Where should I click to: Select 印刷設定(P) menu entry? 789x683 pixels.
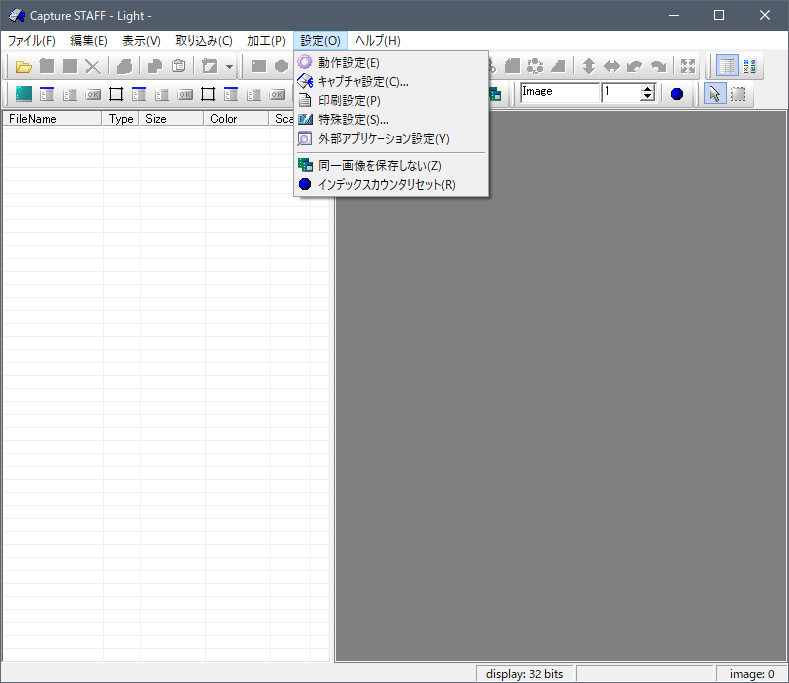(391, 101)
